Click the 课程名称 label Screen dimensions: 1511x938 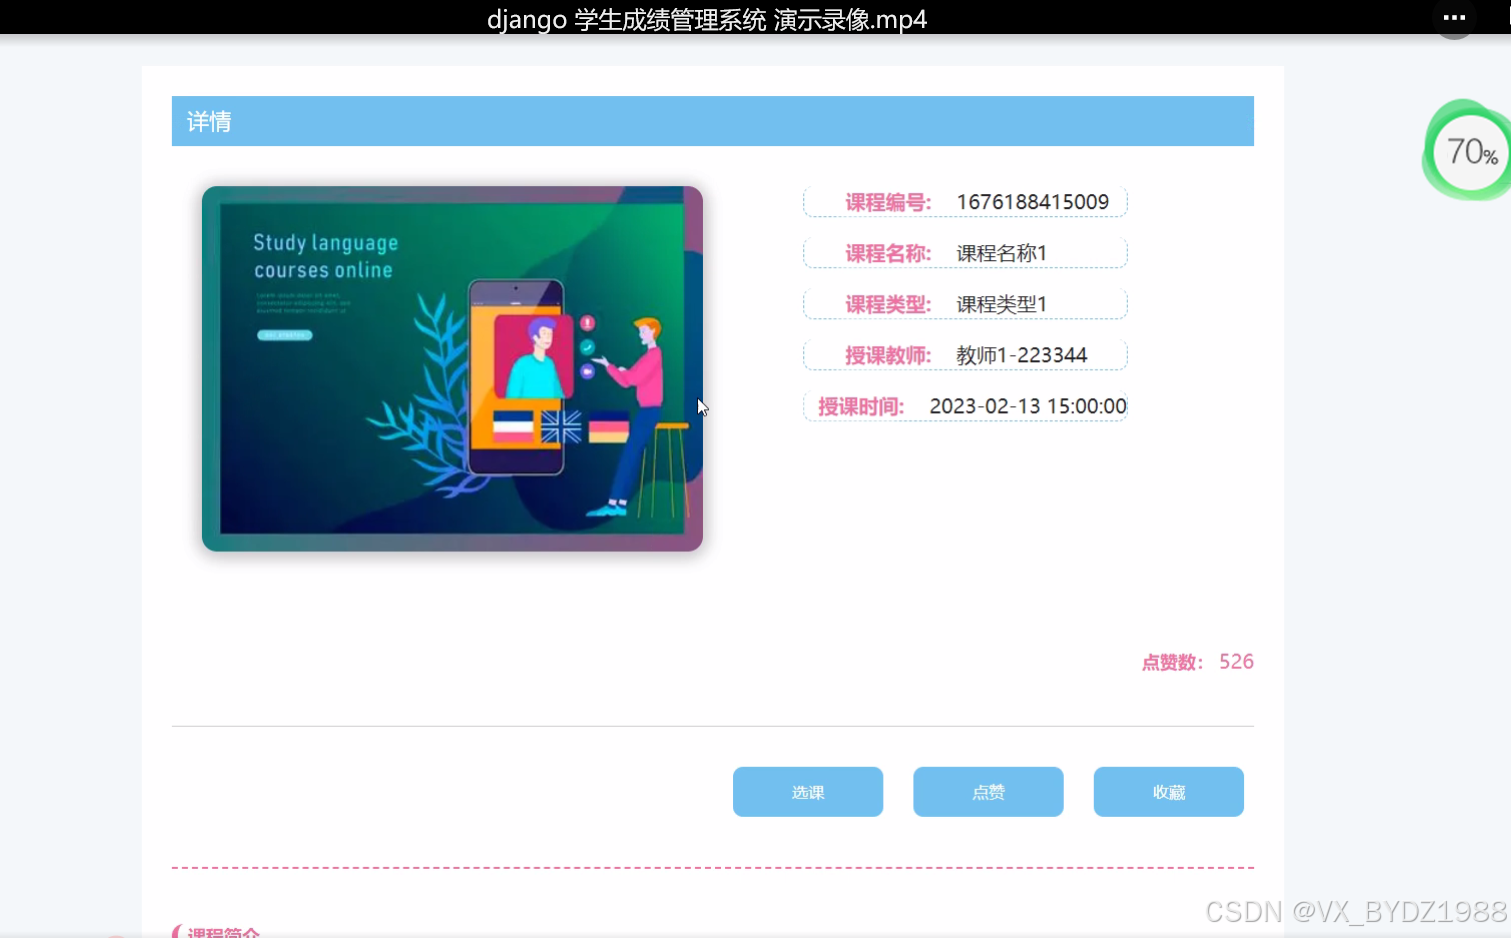click(888, 253)
